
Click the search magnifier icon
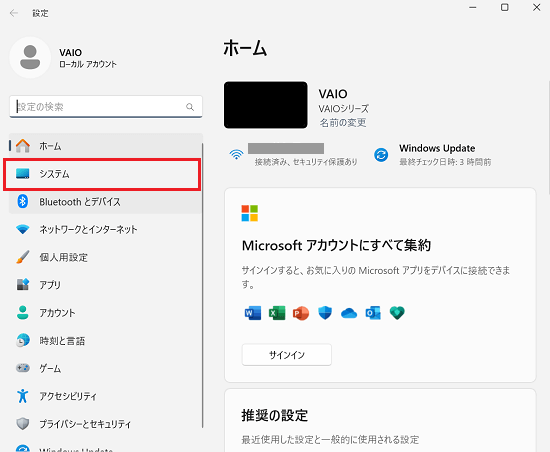[x=190, y=107]
